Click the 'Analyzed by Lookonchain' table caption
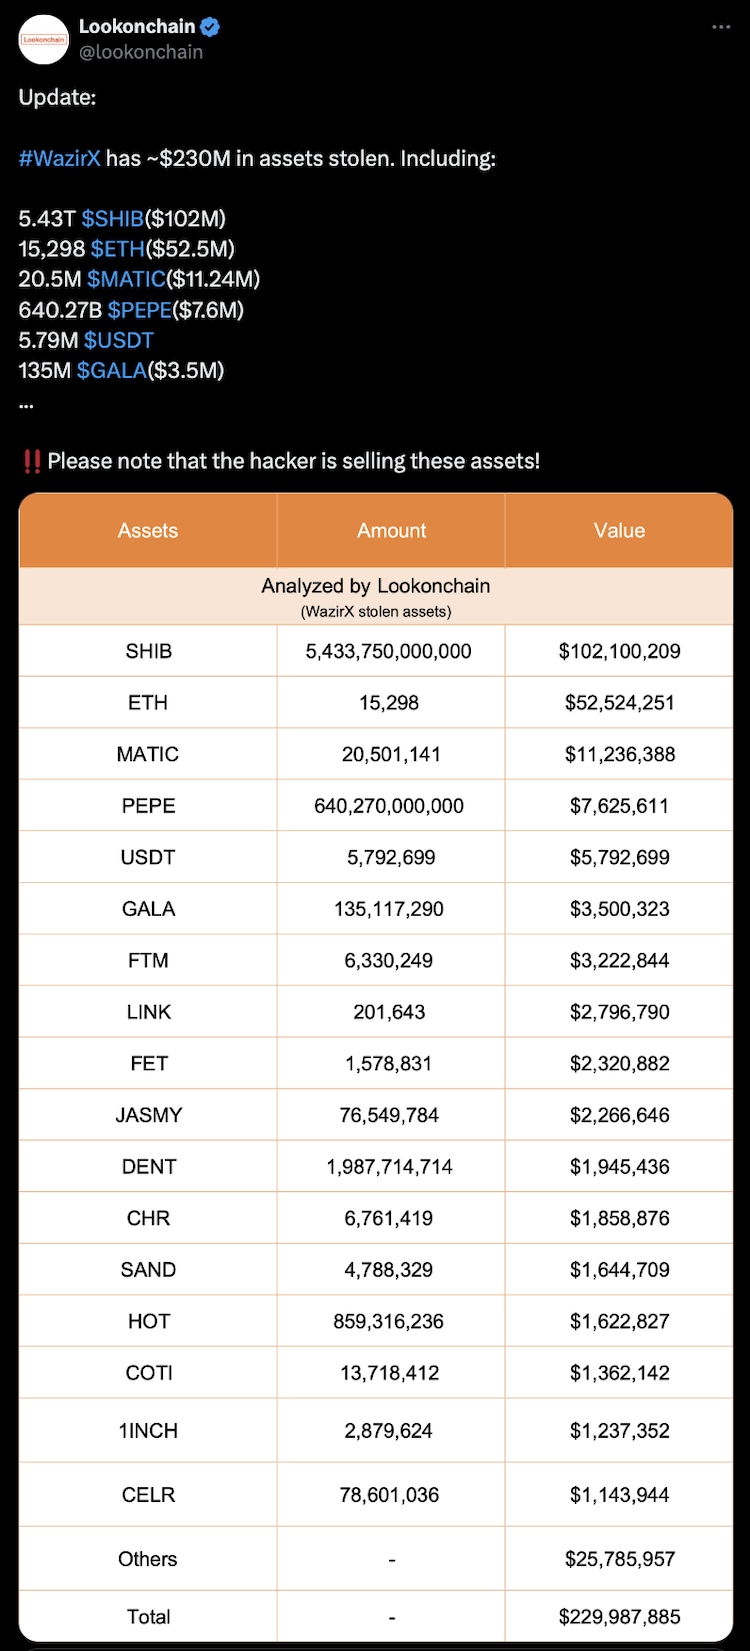This screenshot has width=750, height=1651. [x=376, y=587]
